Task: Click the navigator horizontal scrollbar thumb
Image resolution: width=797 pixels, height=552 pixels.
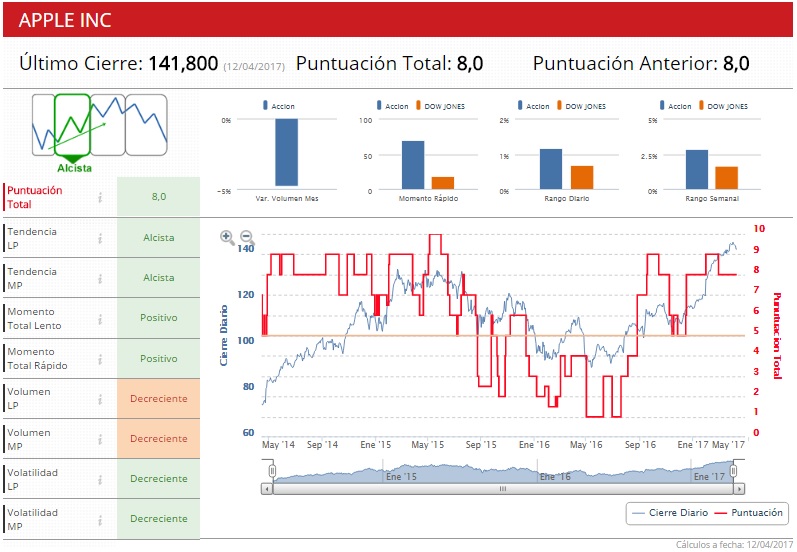Action: (503, 489)
